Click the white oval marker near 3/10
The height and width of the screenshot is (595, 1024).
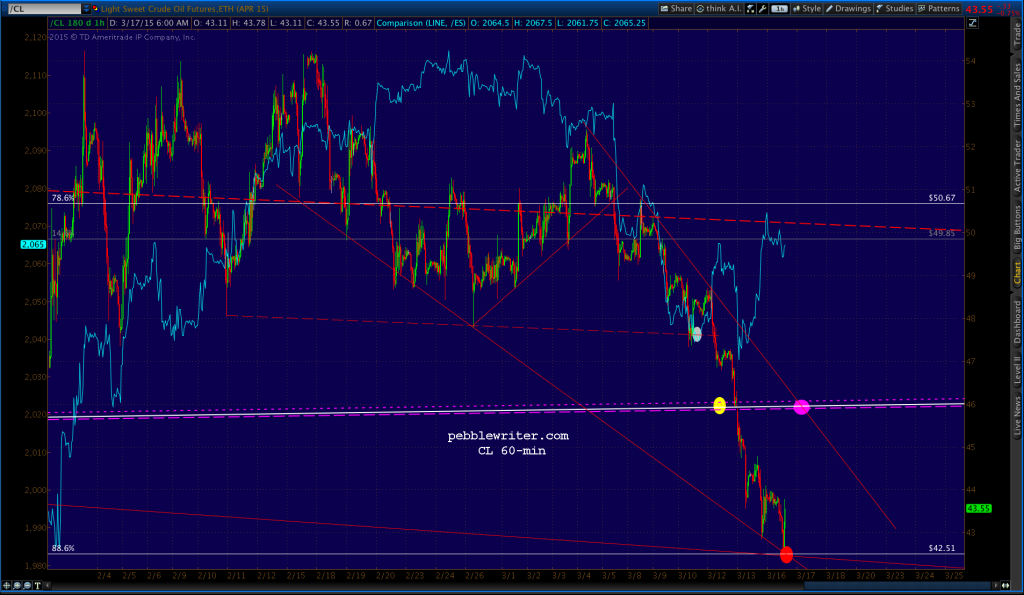(x=696, y=334)
